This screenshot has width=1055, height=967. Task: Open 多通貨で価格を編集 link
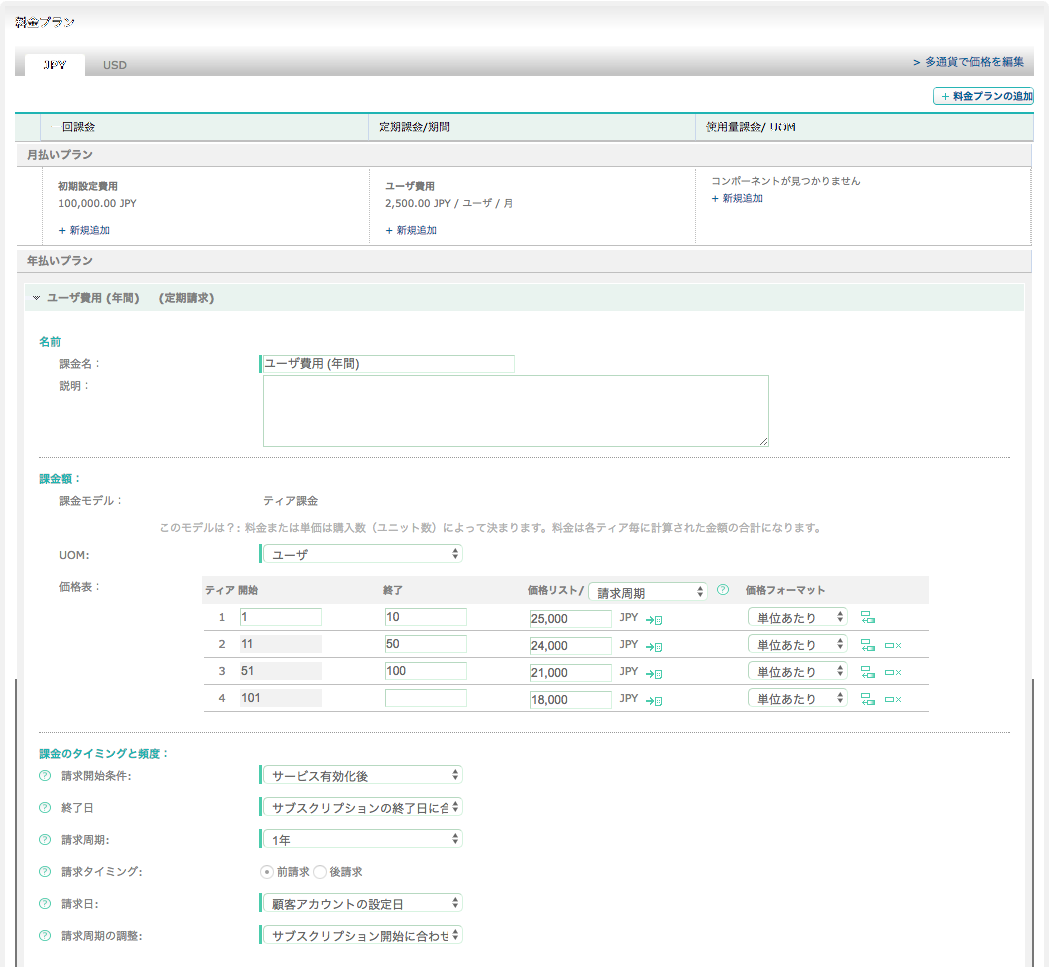967,62
